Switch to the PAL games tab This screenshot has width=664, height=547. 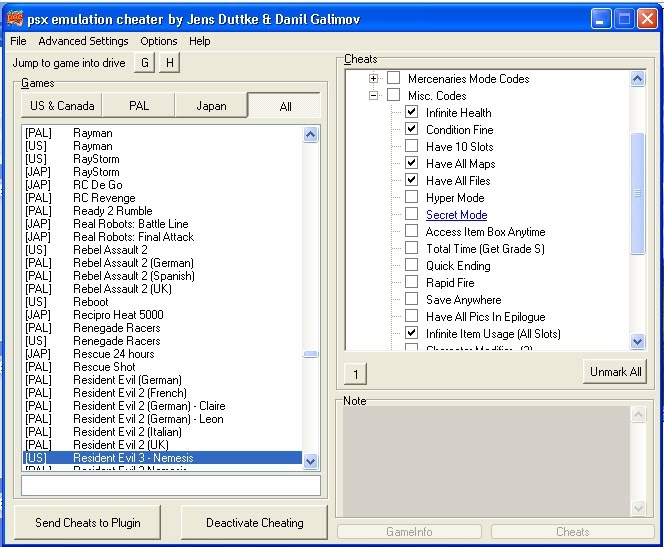(138, 105)
